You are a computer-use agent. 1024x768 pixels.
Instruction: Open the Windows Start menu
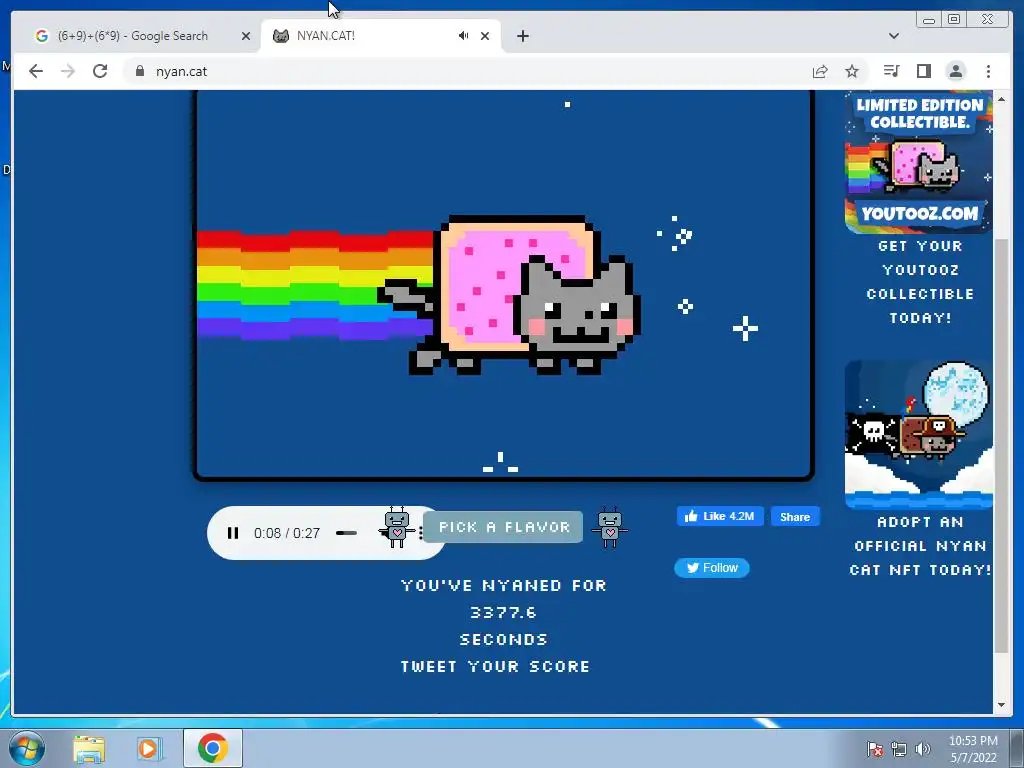26,748
